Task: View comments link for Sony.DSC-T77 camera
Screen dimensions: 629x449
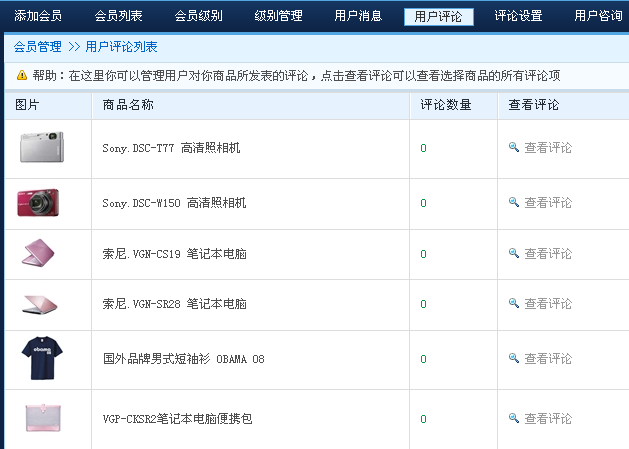Action: point(548,148)
